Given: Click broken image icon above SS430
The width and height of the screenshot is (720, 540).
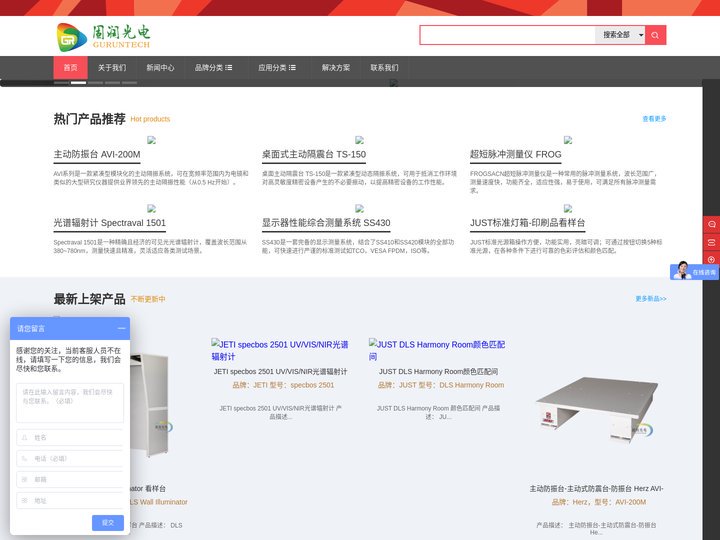Looking at the screenshot, I should 360,208.
